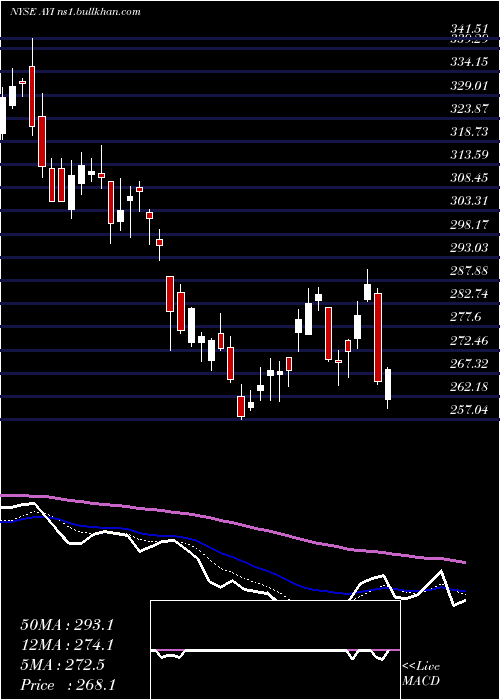Select the 303.31 price axis label

point(469,201)
